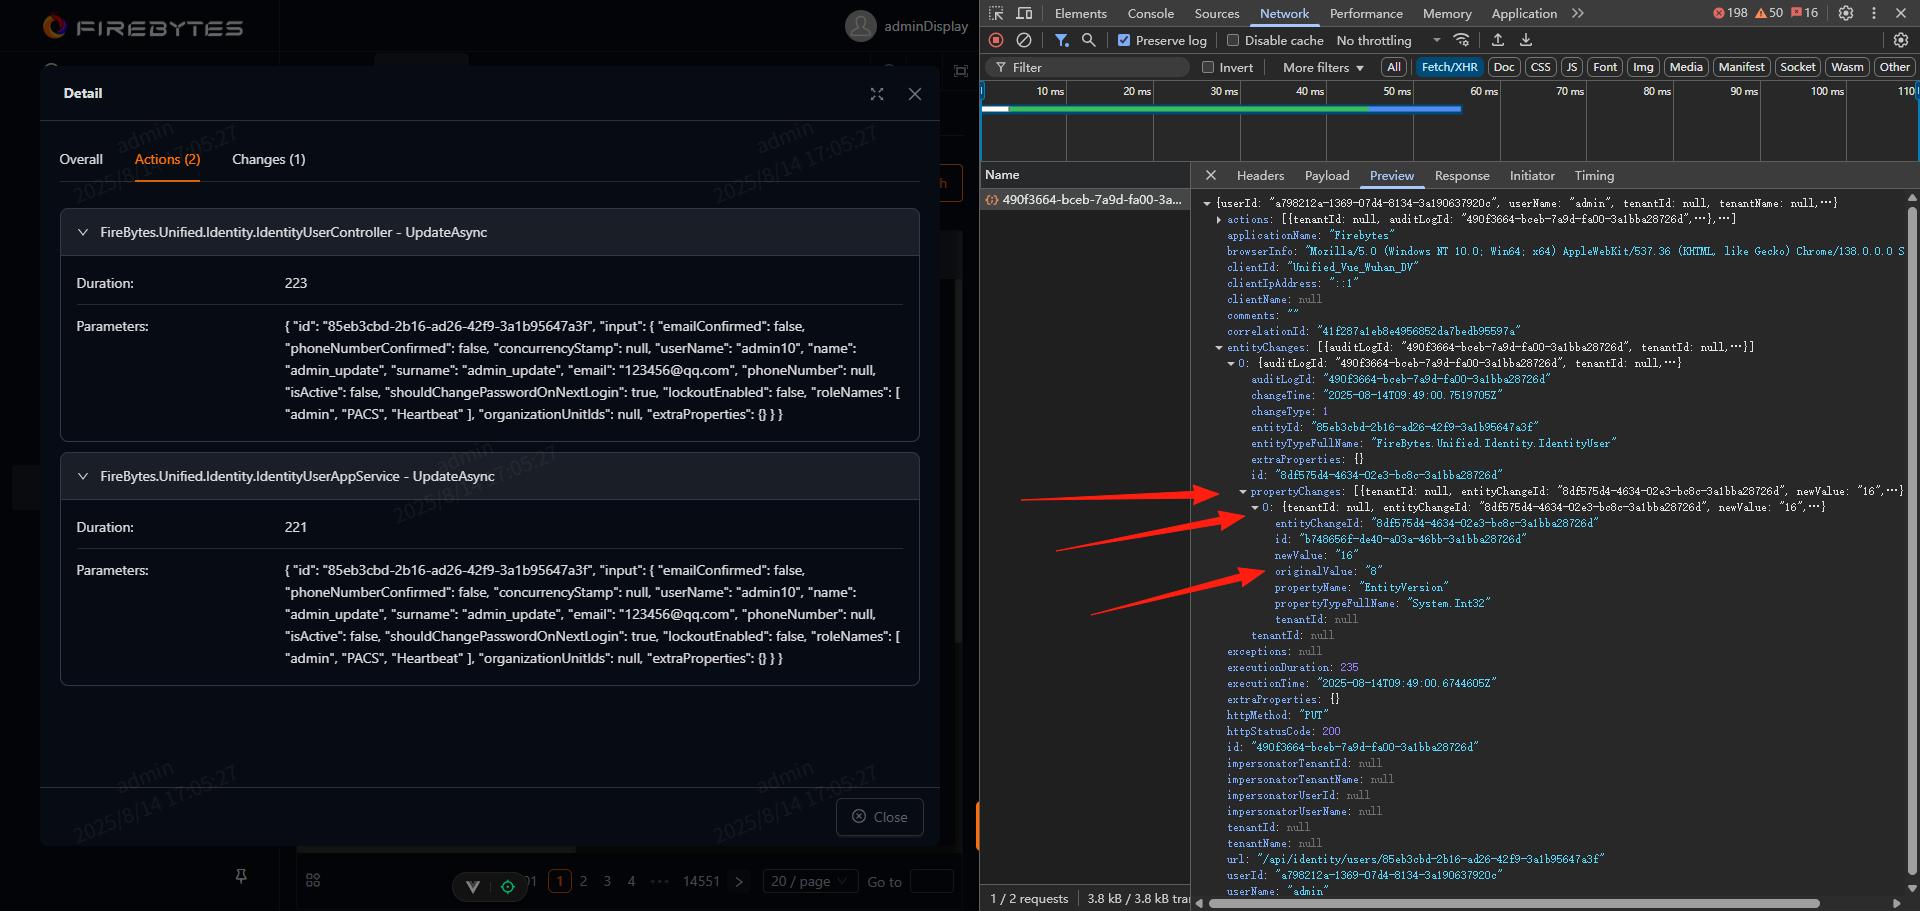This screenshot has width=1920, height=911.
Task: Click the grid layout icon near pagination
Action: coord(313,880)
